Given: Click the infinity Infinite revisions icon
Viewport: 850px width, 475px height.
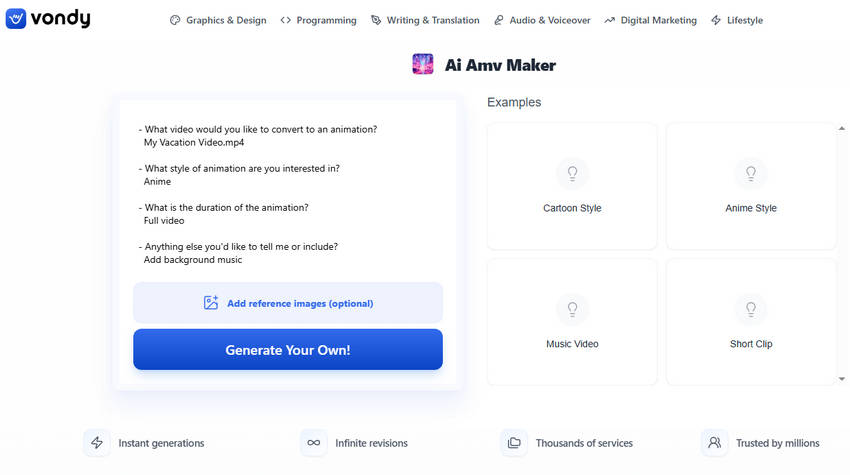Looking at the screenshot, I should click(x=314, y=442).
